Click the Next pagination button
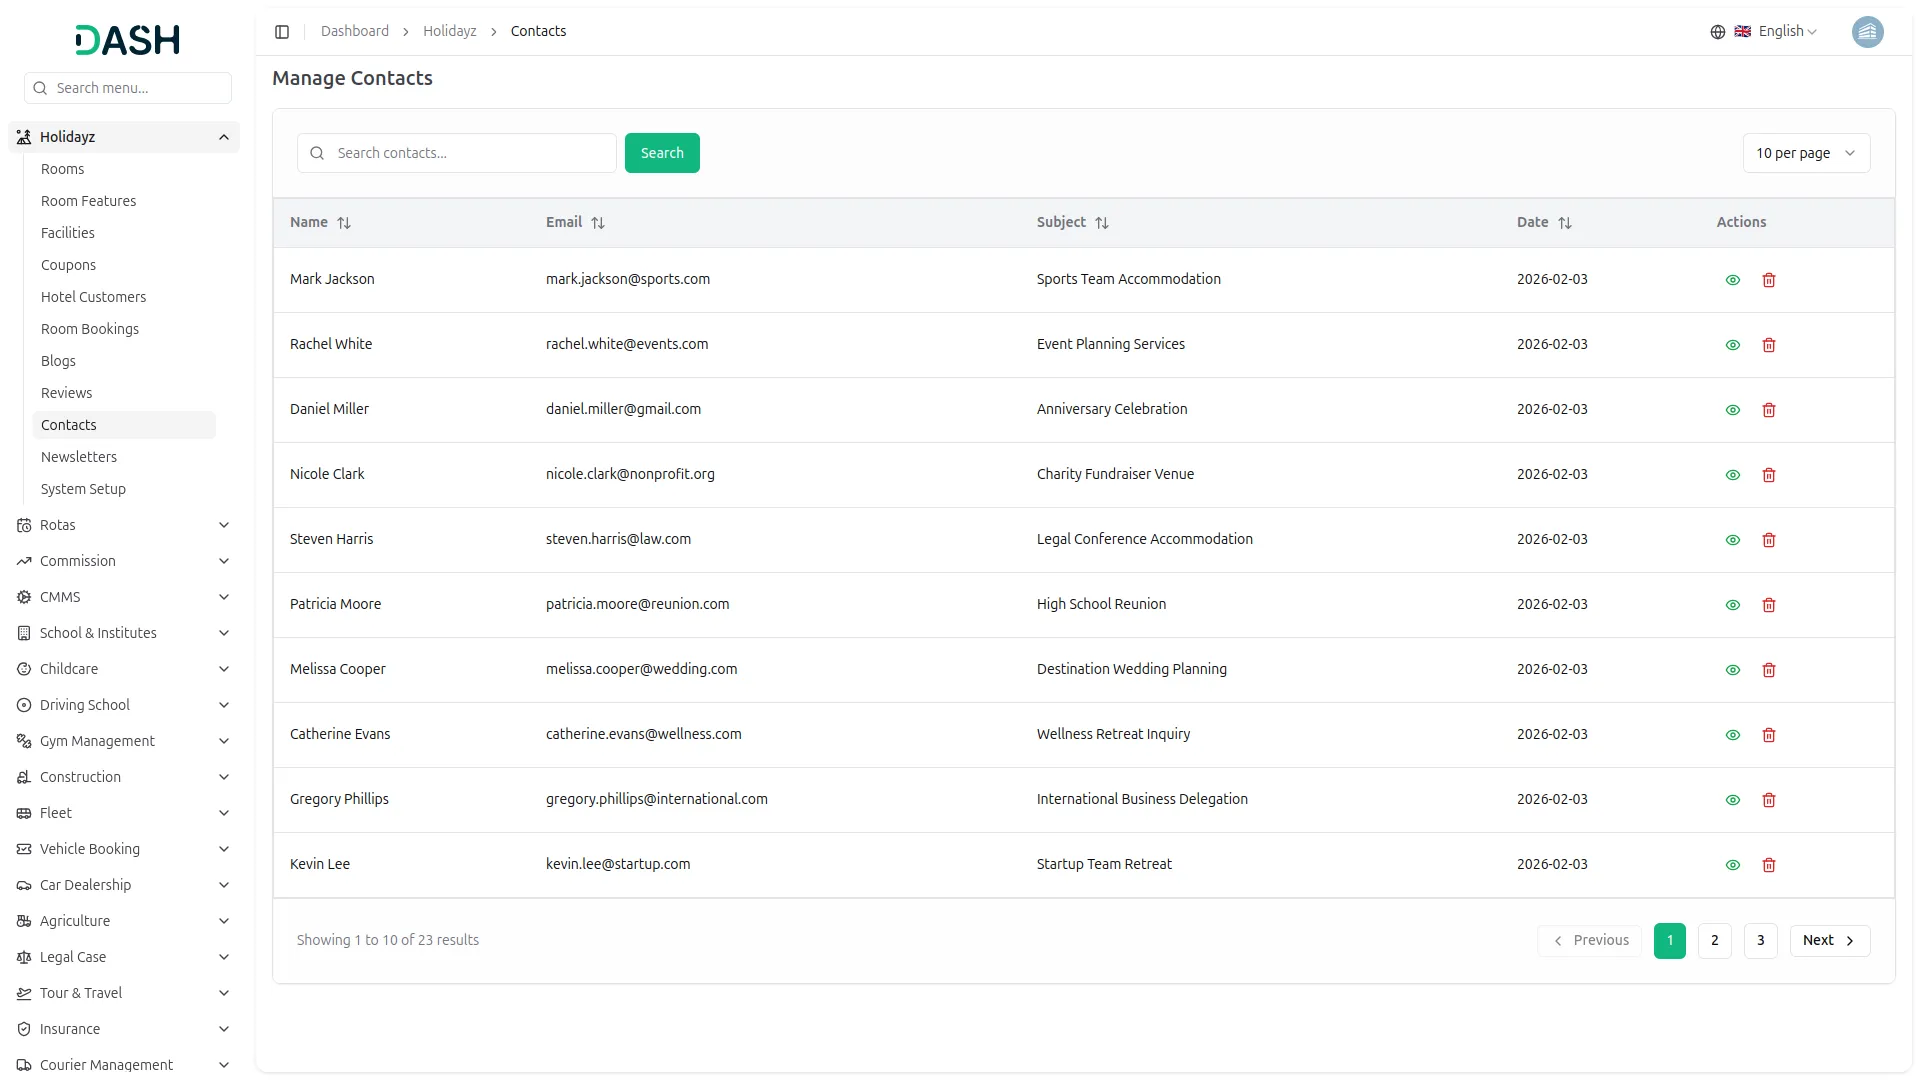This screenshot has width=1920, height=1080. 1828,940
